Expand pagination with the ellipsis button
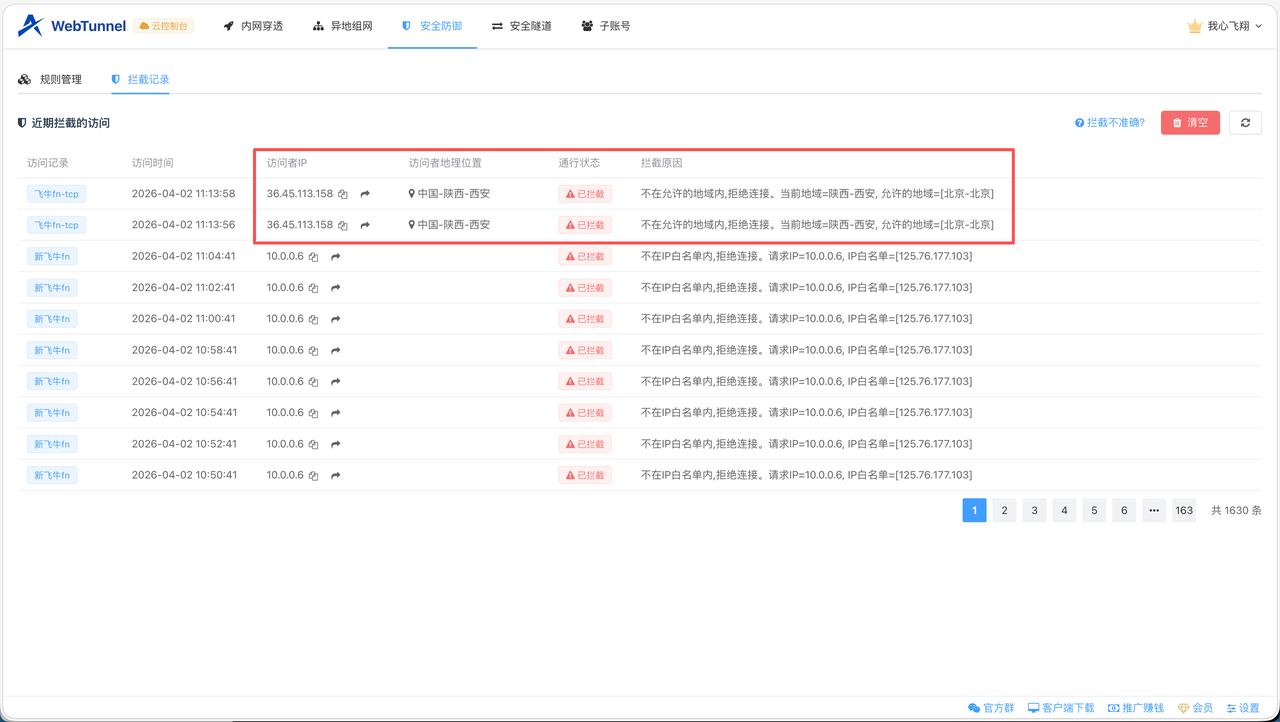The height and width of the screenshot is (722, 1280). point(1154,510)
